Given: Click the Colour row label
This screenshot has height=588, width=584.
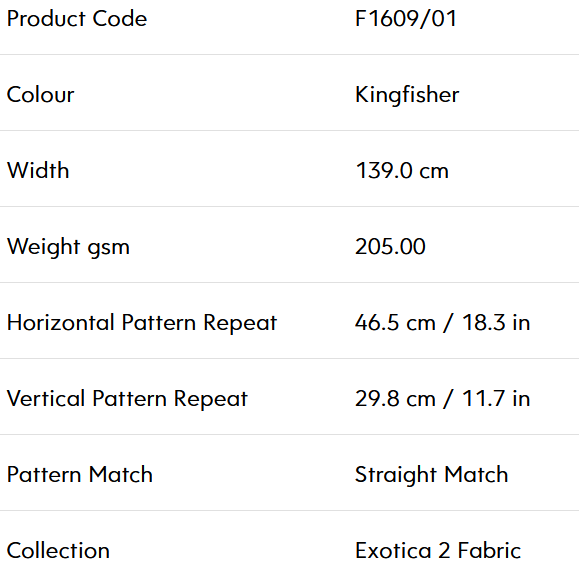Looking at the screenshot, I should (x=41, y=94).
